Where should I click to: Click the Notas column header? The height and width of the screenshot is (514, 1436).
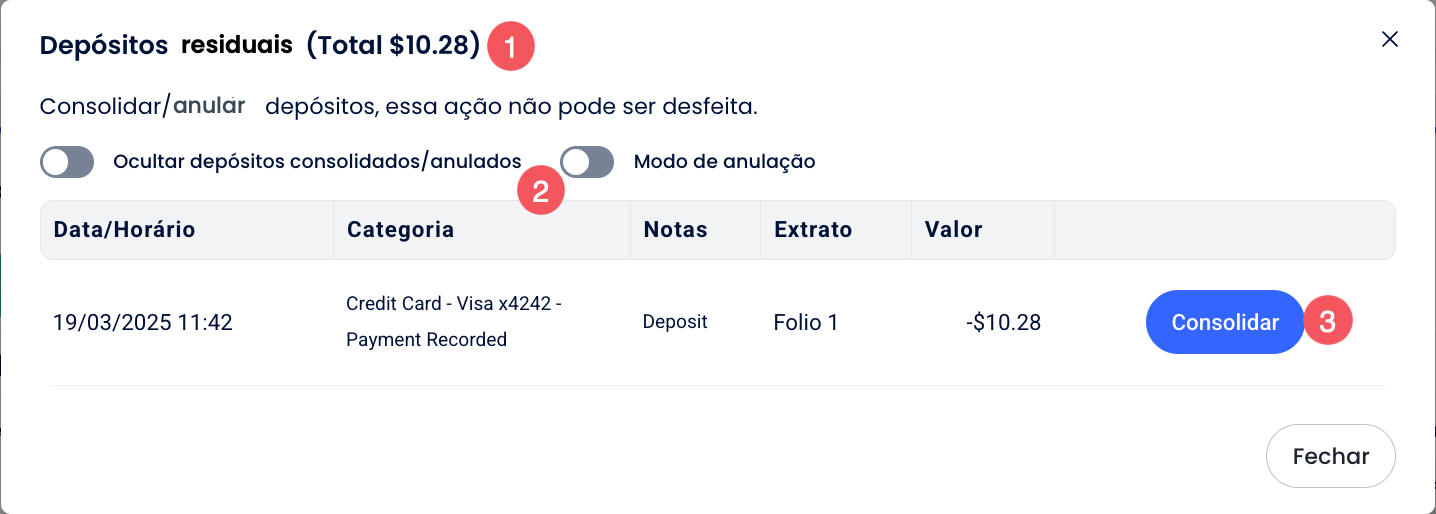[675, 230]
